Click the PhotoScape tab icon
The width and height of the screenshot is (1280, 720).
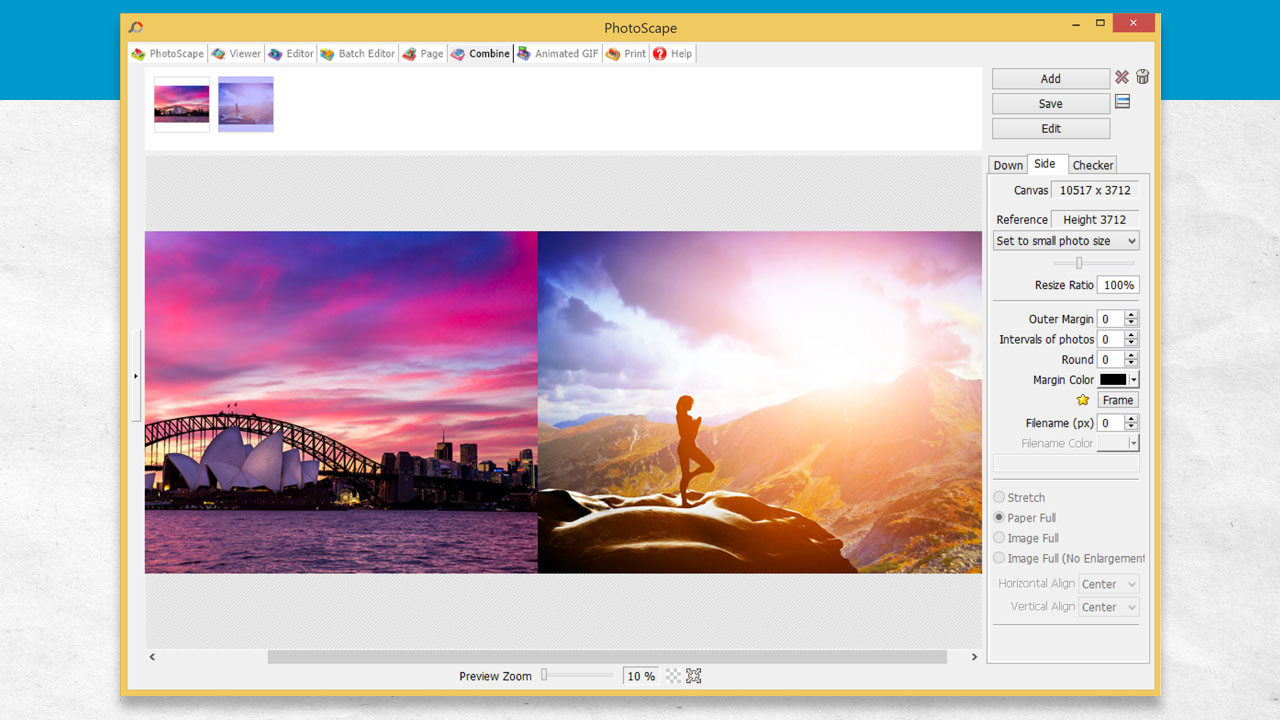pos(139,54)
